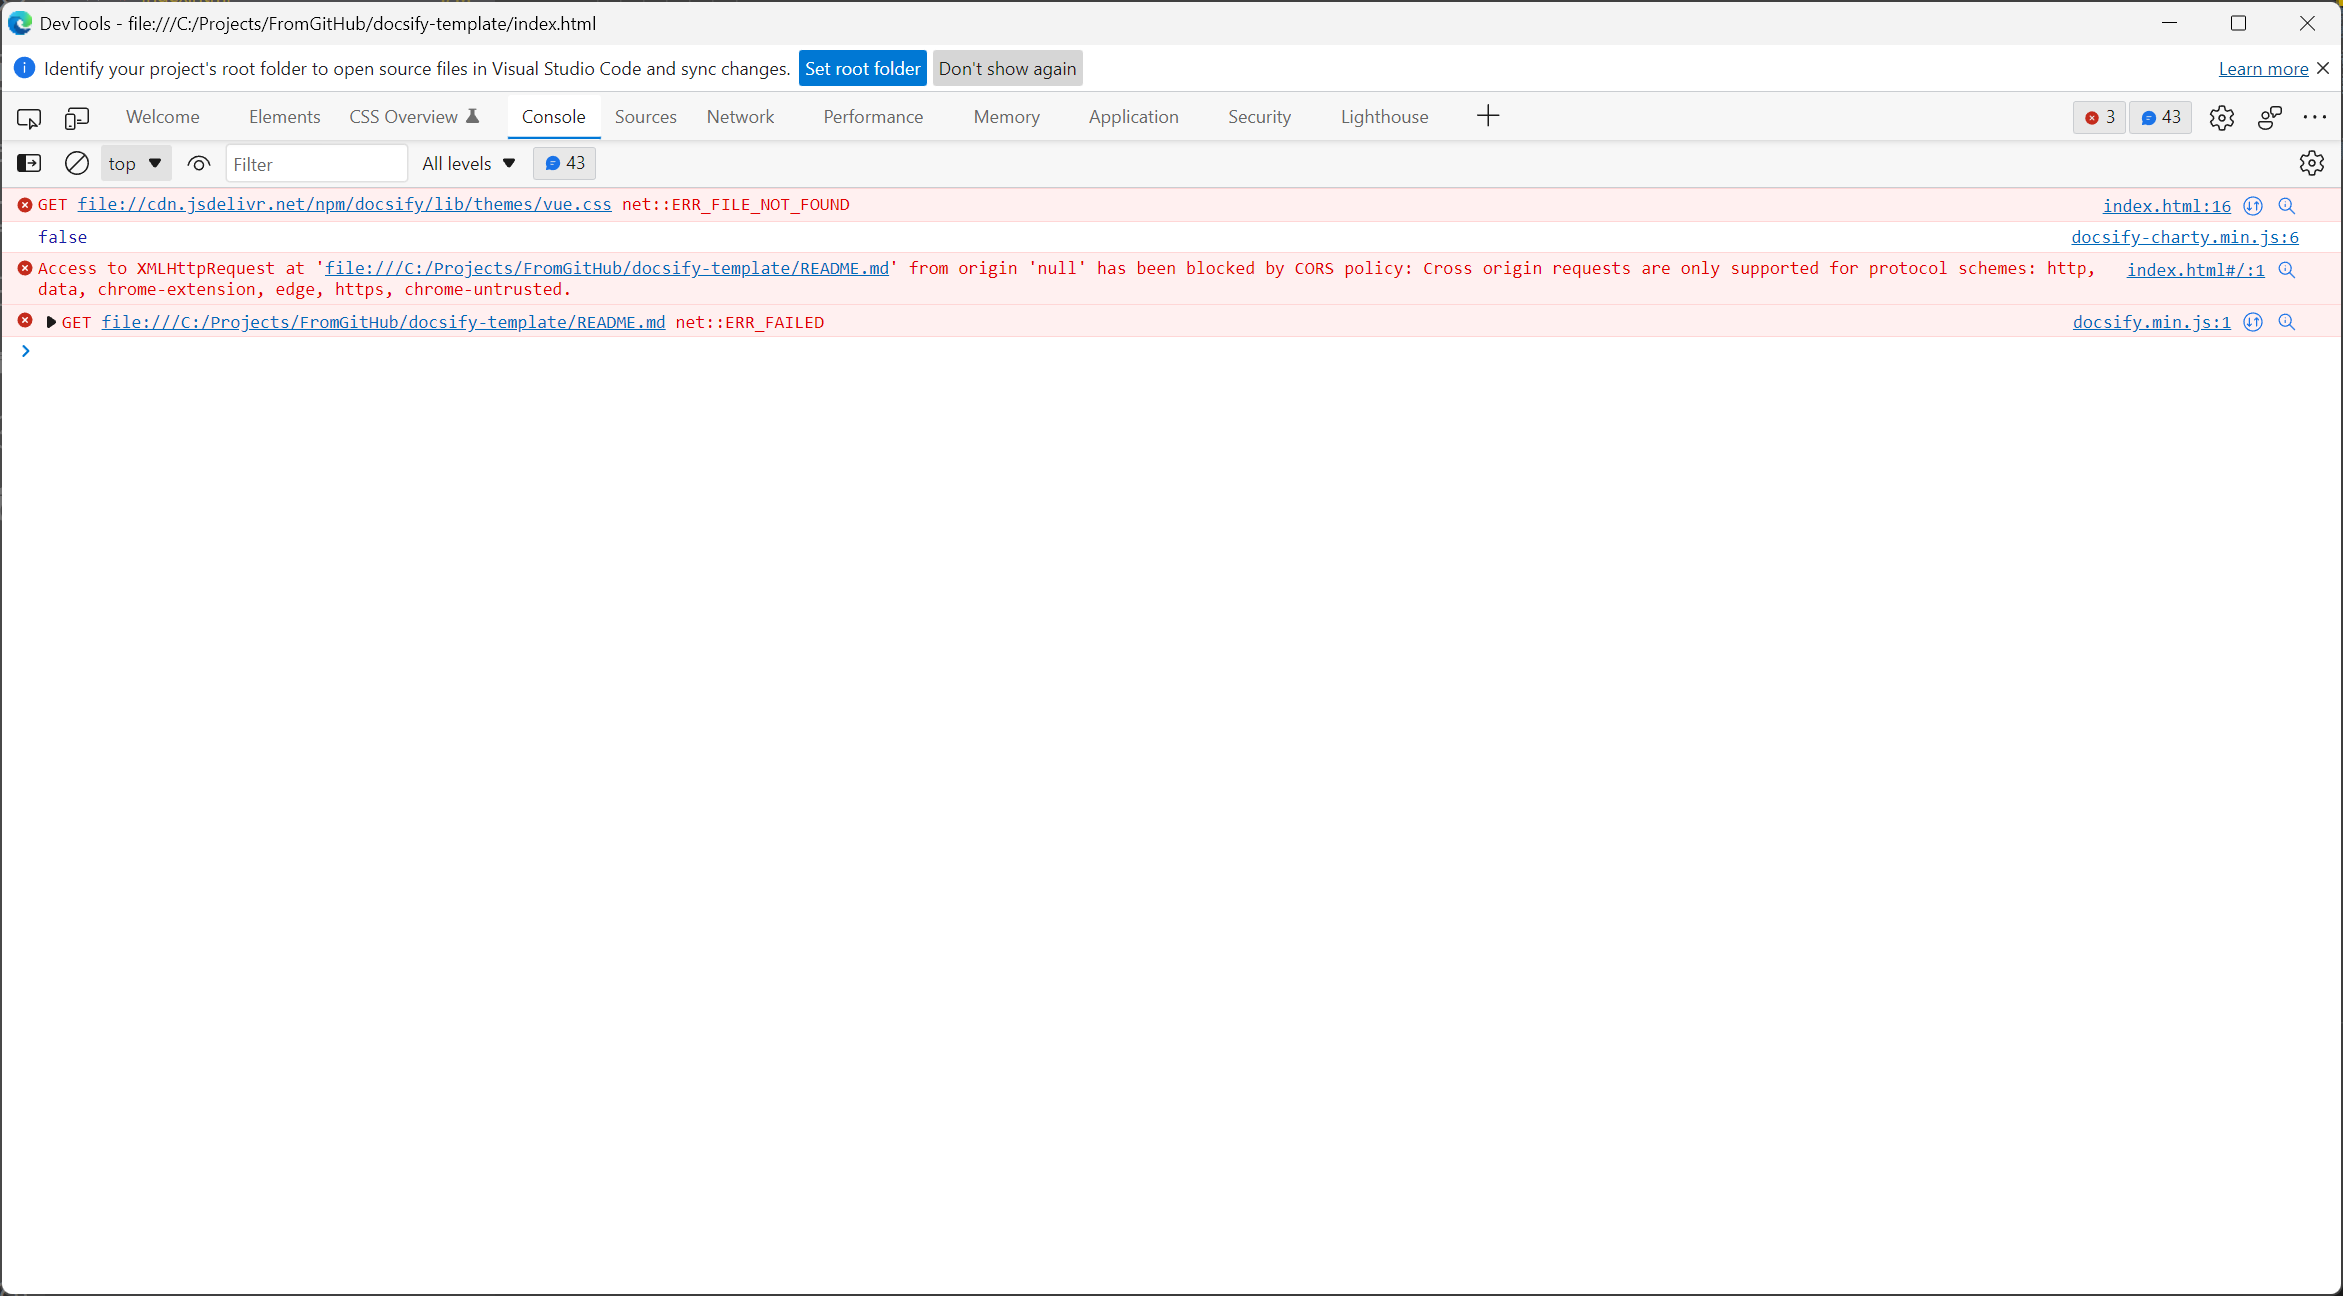Open the docsify-charty.min.js:6 source link
2343x1296 pixels.
[2184, 237]
